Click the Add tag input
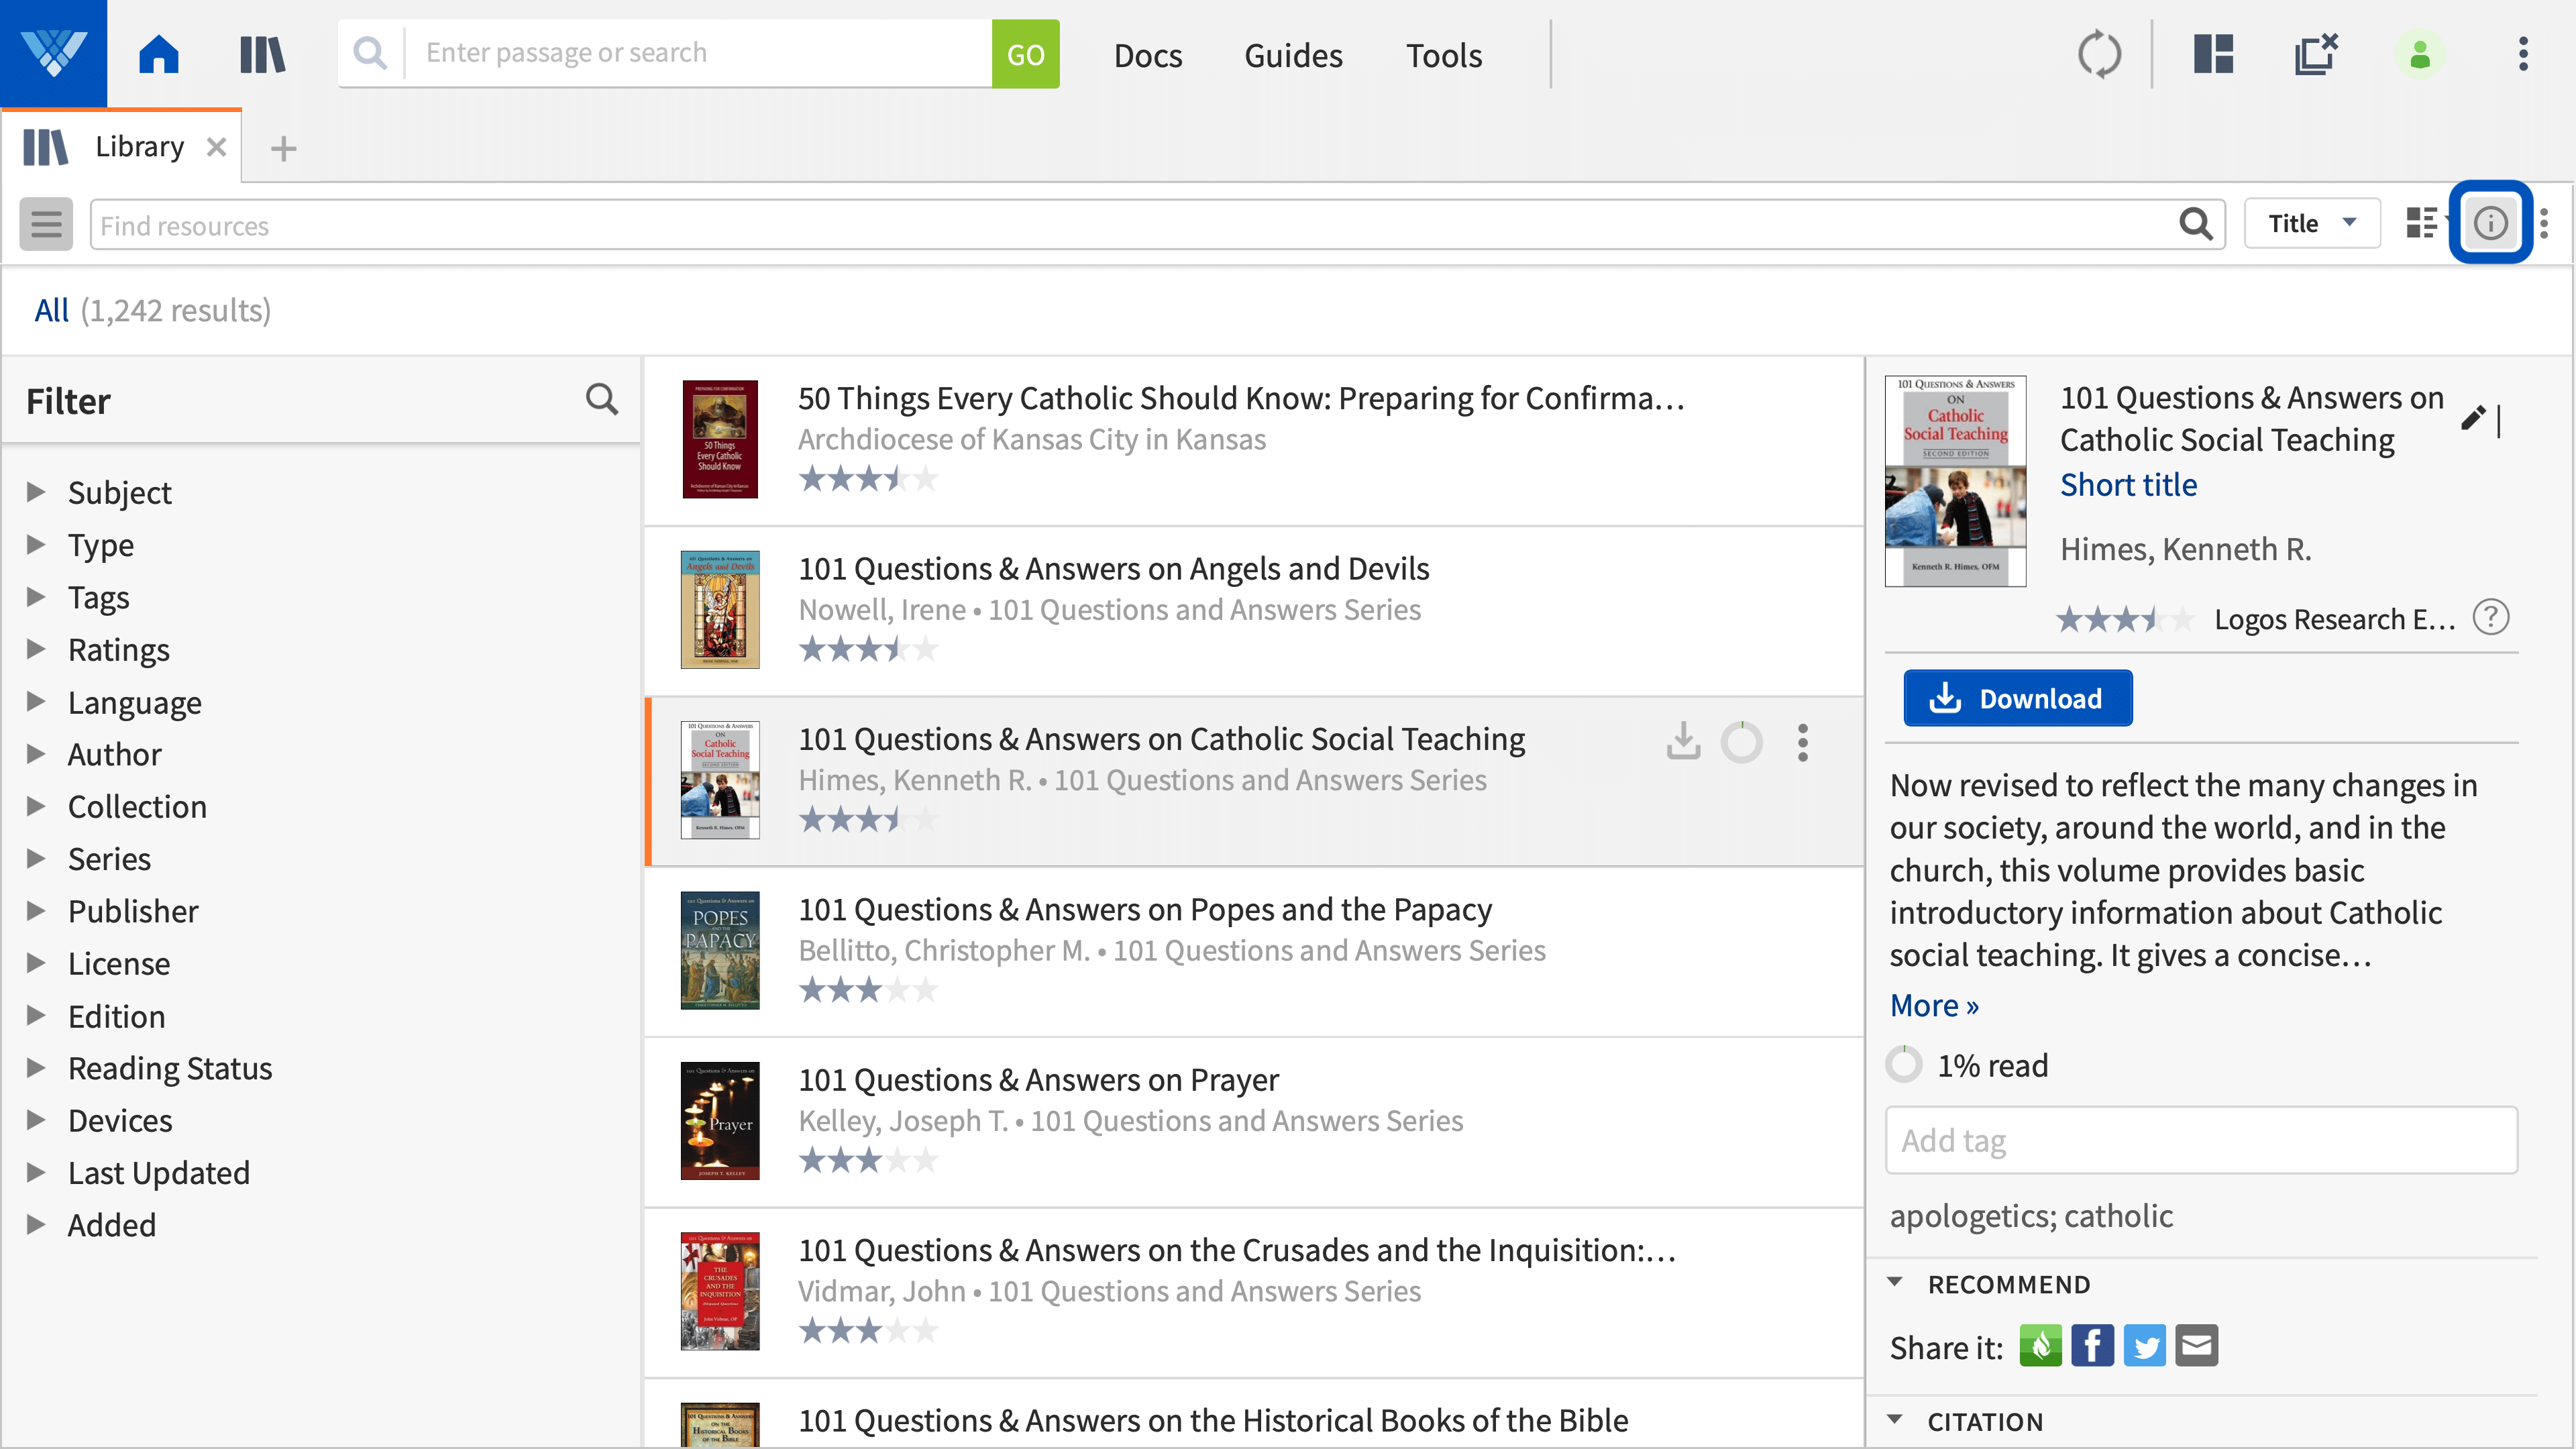This screenshot has width=2576, height=1449. coord(2201,1140)
